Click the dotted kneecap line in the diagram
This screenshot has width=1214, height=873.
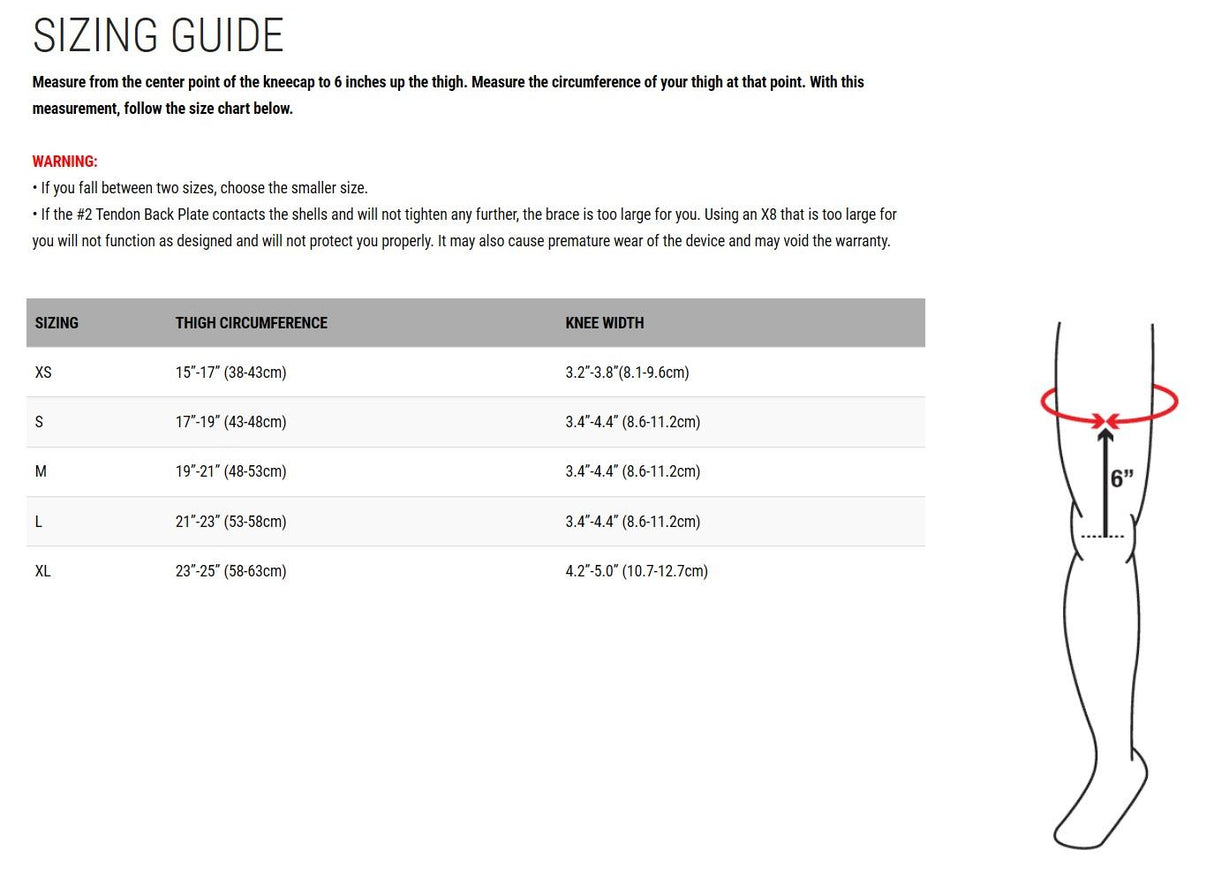(1103, 537)
